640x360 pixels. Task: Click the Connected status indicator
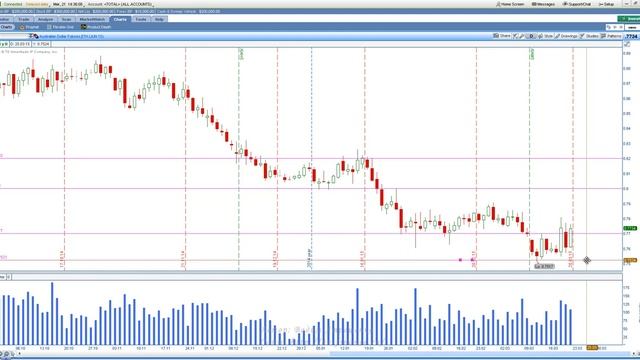pos(12,4)
